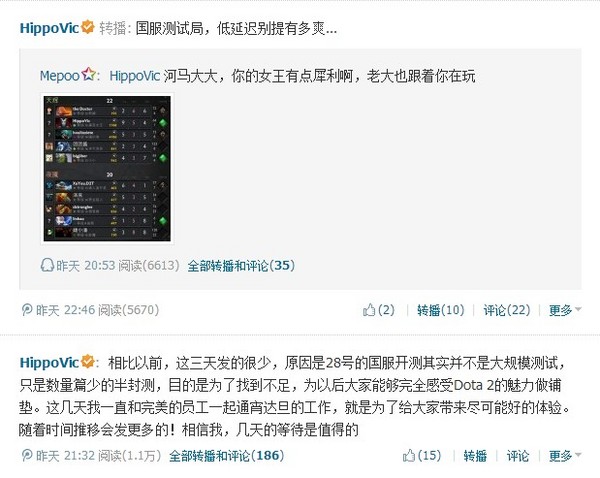Screen dimensions: 600x478
Task: Click source icon before 昨天 22:46
Action: pyautogui.click(x=27, y=310)
